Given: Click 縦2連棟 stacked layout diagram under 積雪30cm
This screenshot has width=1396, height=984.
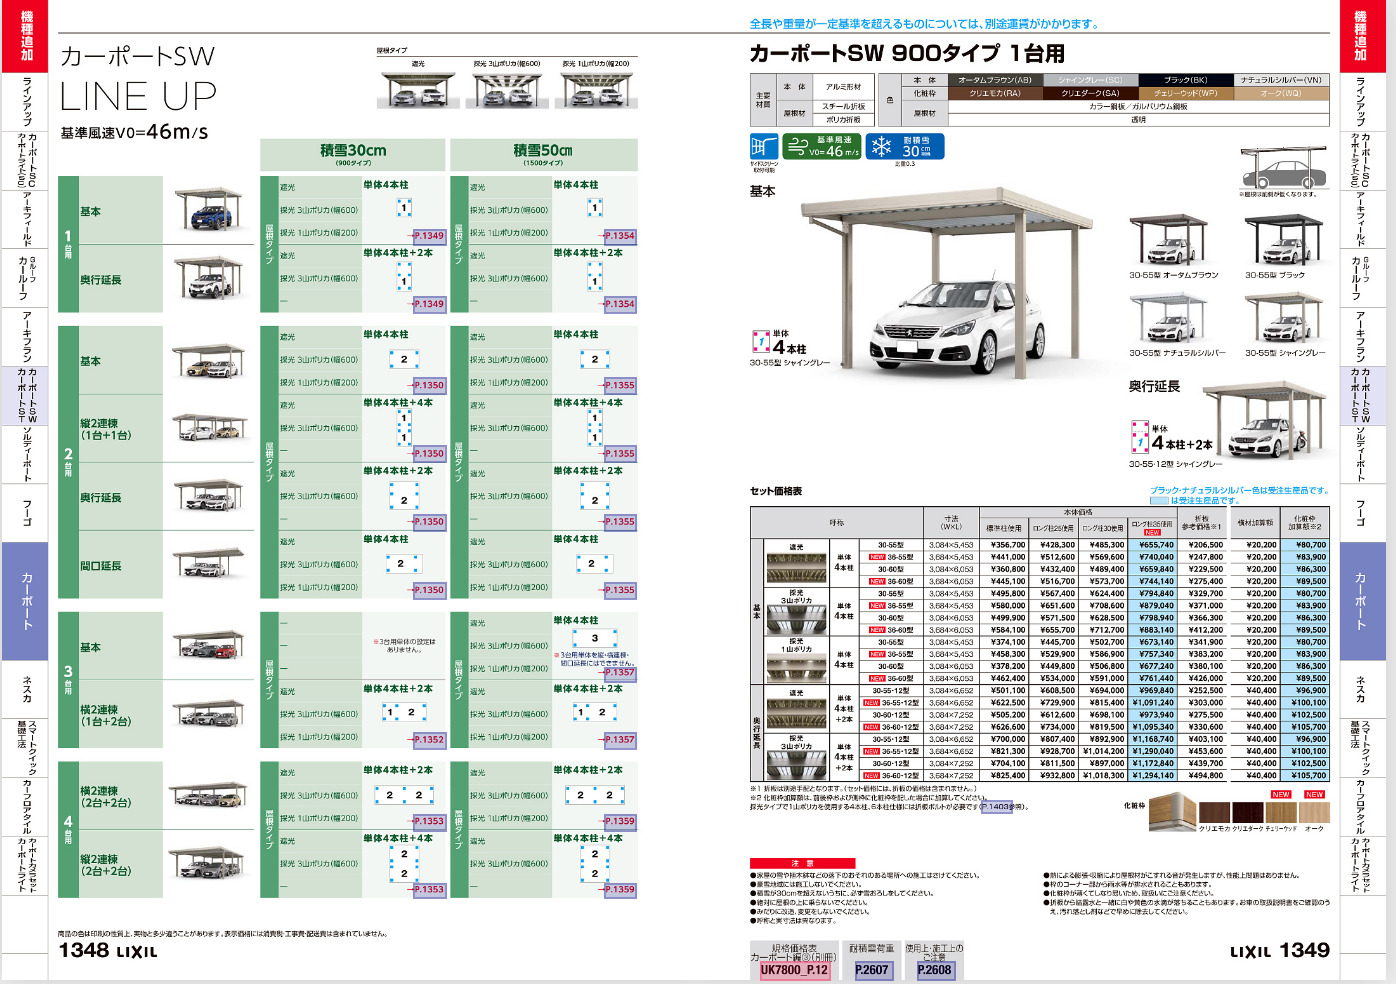Looking at the screenshot, I should [x=404, y=428].
